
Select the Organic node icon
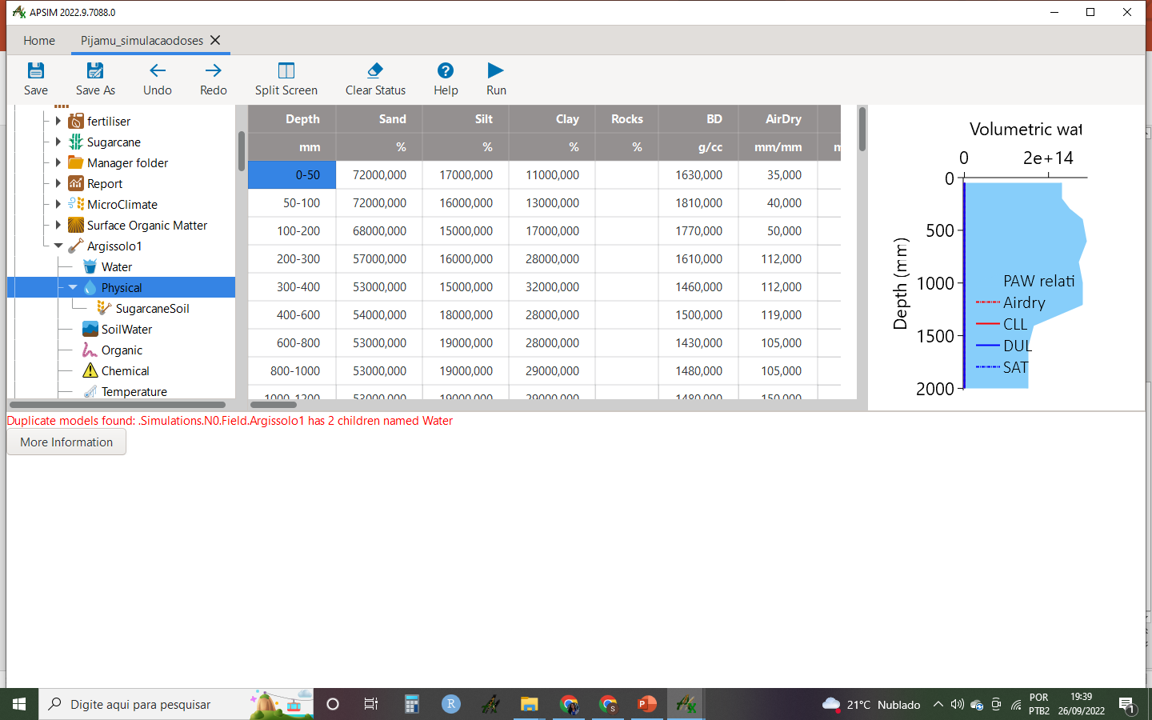[x=90, y=350]
